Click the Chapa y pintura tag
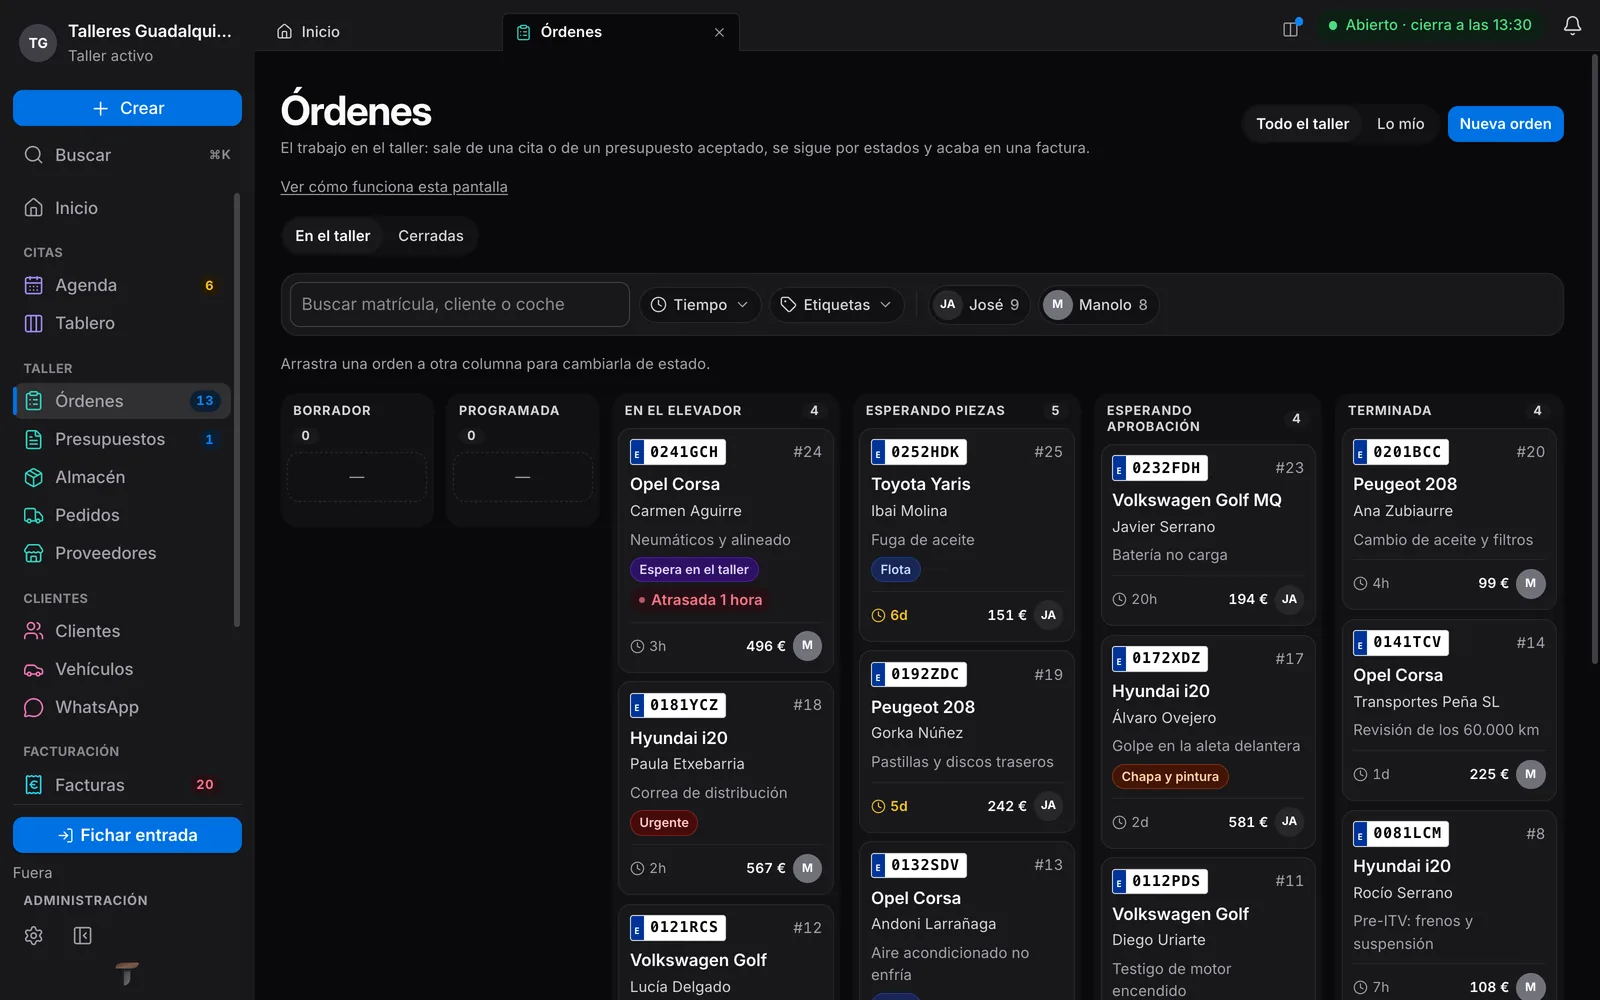Viewport: 1600px width, 1000px height. (1170, 777)
